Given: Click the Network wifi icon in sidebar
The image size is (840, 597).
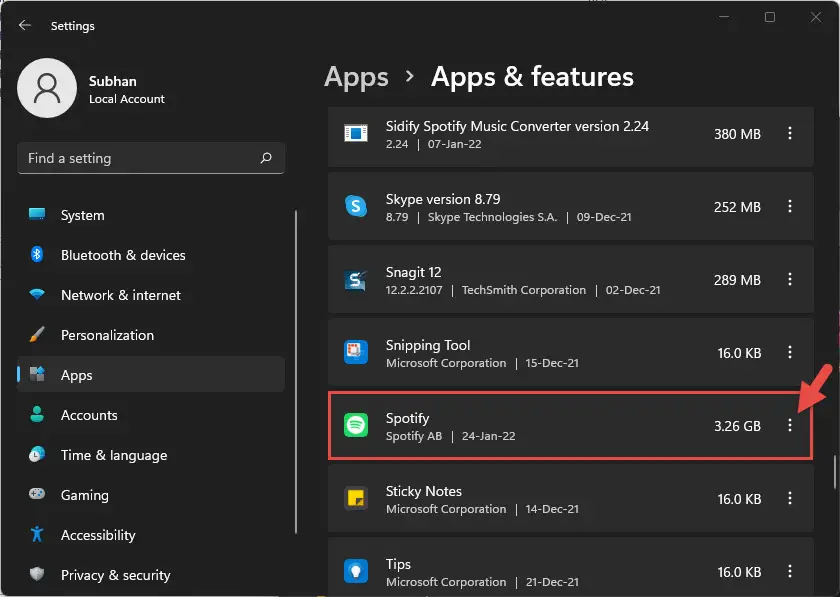Looking at the screenshot, I should pyautogui.click(x=37, y=294).
